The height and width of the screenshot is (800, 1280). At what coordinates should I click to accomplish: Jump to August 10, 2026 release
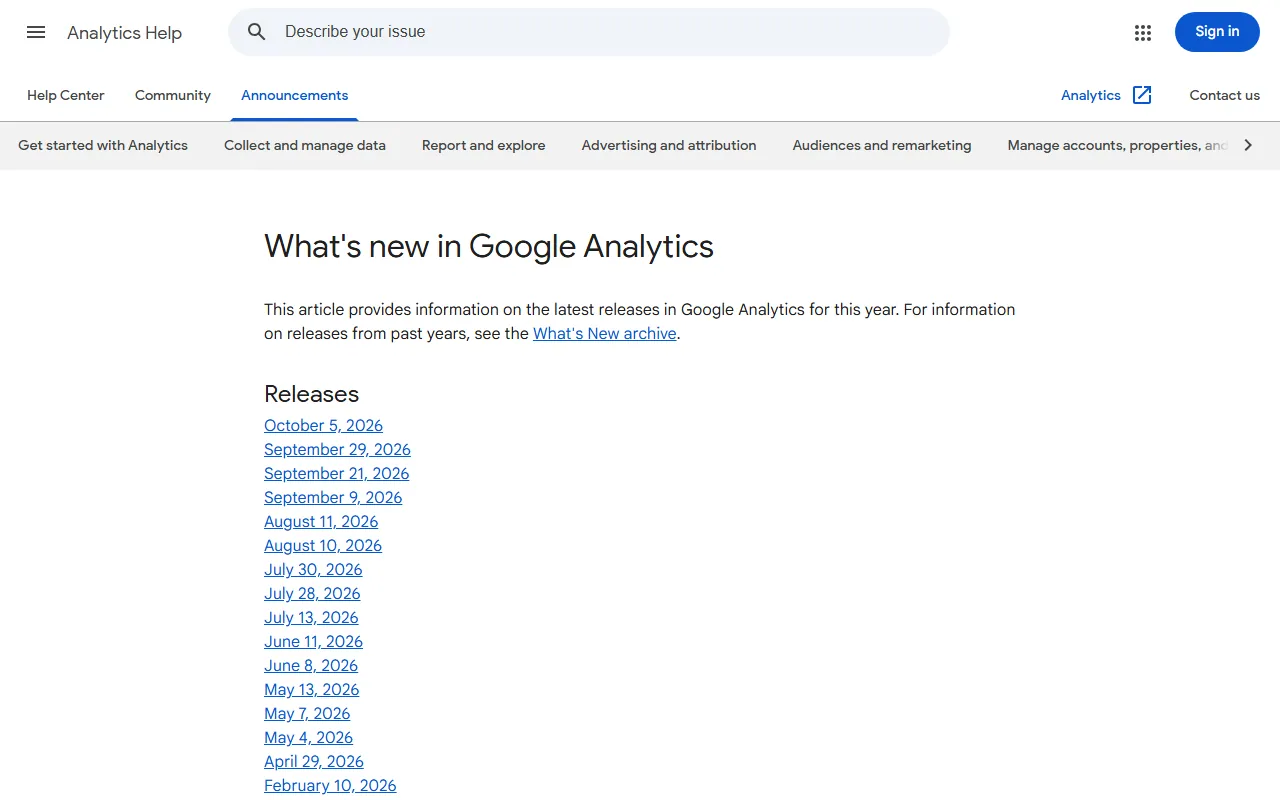(x=323, y=545)
